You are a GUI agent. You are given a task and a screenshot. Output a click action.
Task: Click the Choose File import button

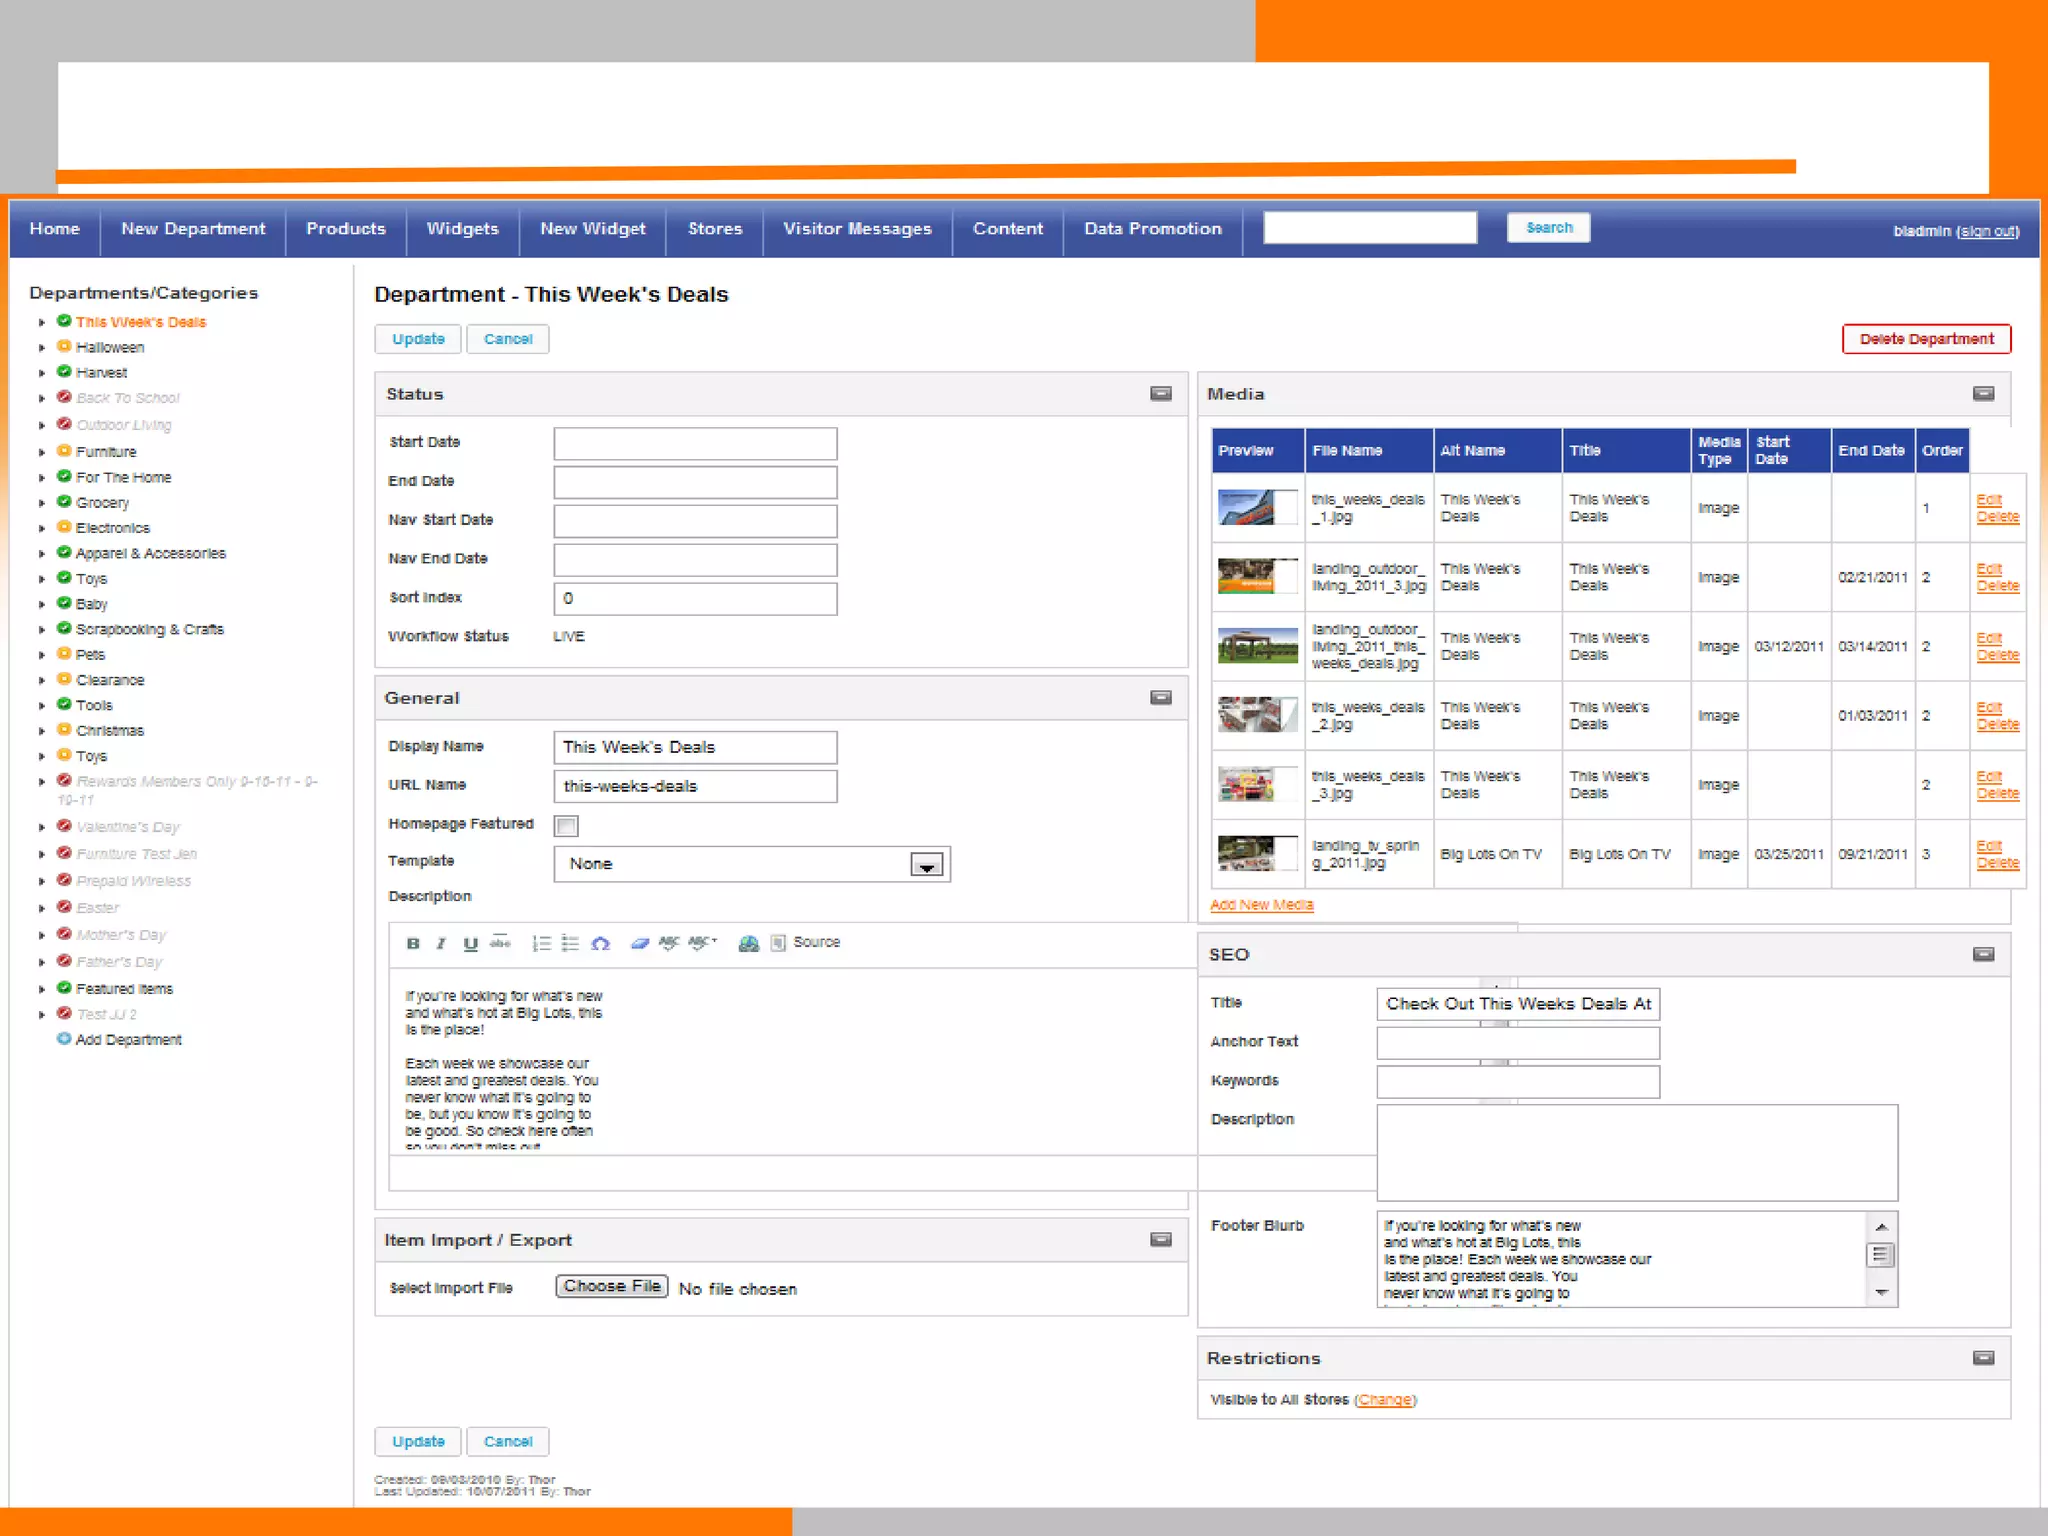(x=612, y=1287)
